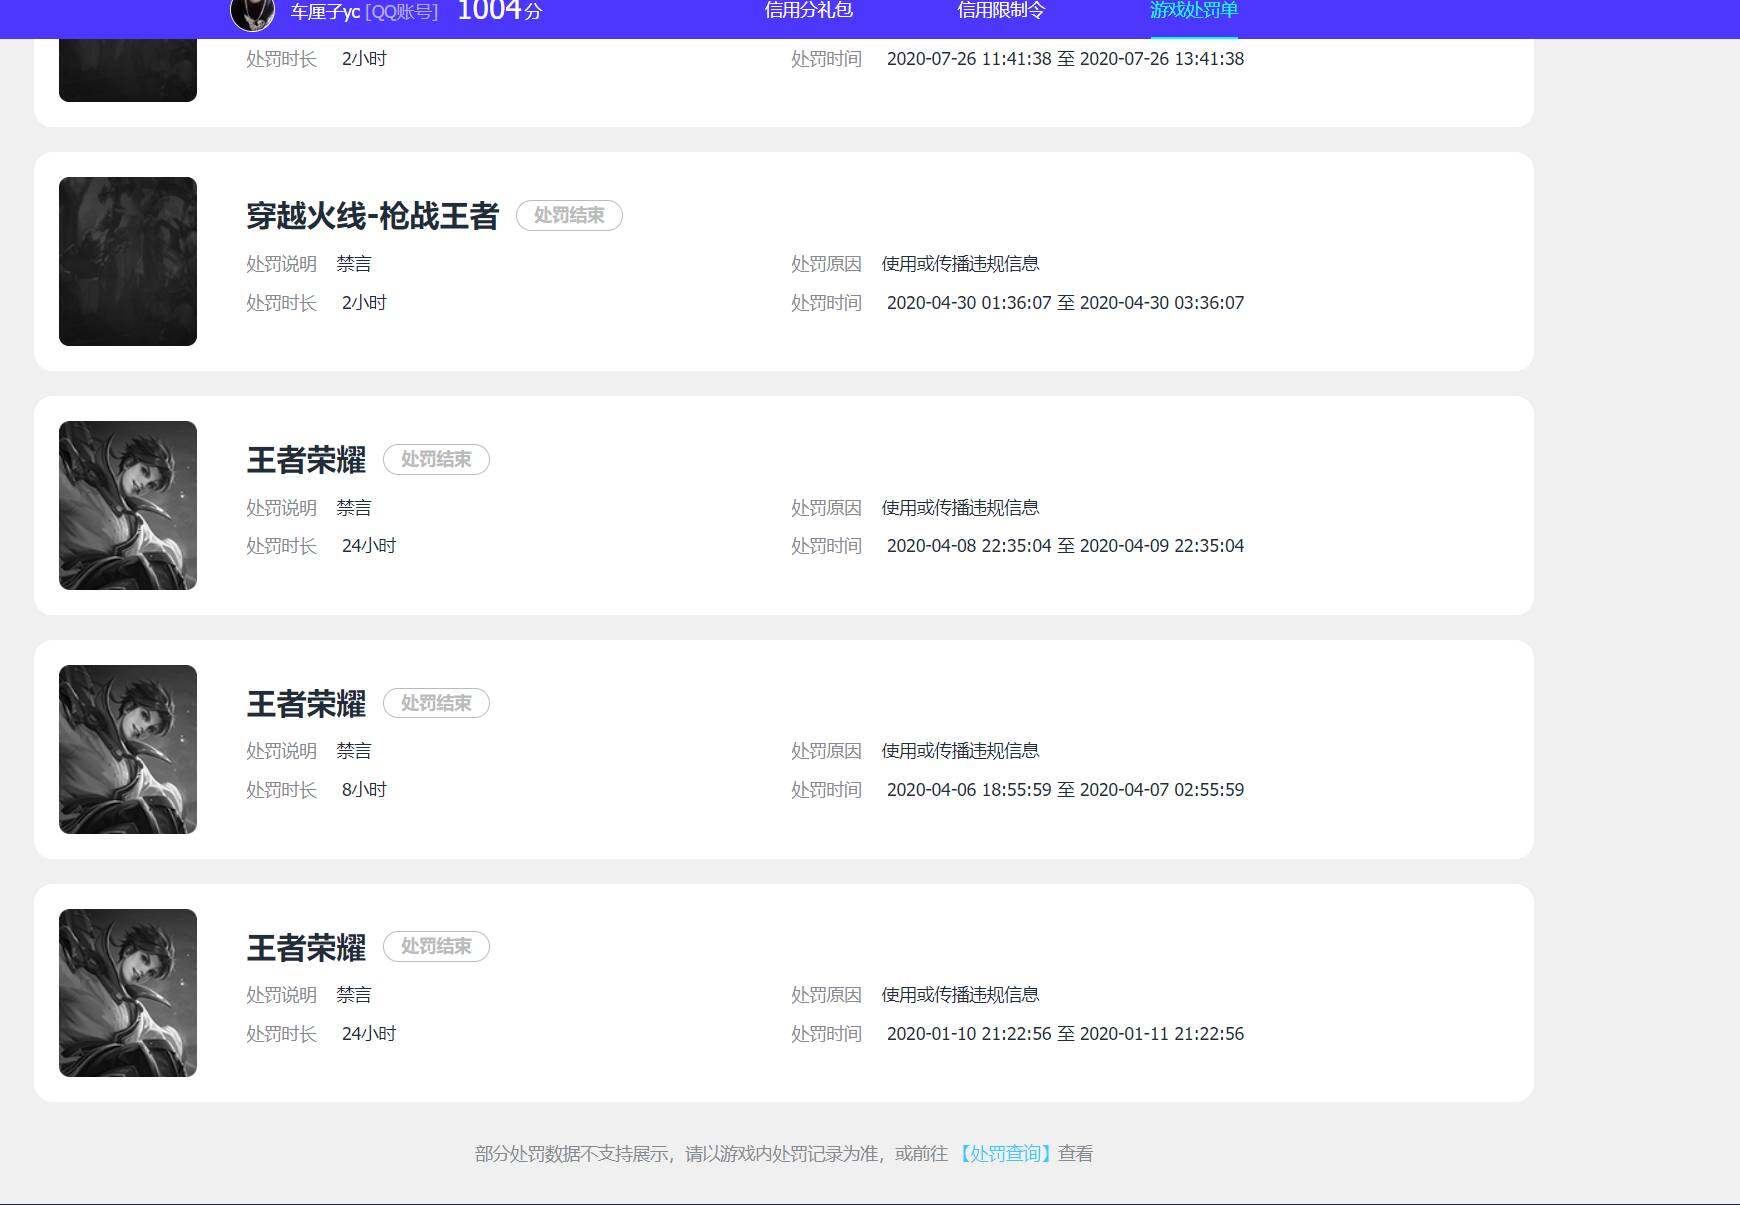The width and height of the screenshot is (1740, 1205).
Task: Click 24小时 duration in the 2020-01-10 record
Action: (x=369, y=1034)
